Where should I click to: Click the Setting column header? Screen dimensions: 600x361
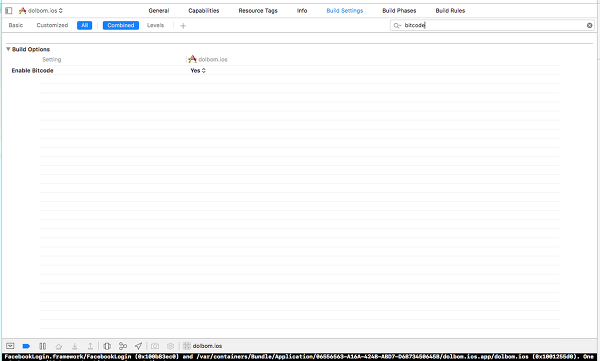pos(52,59)
